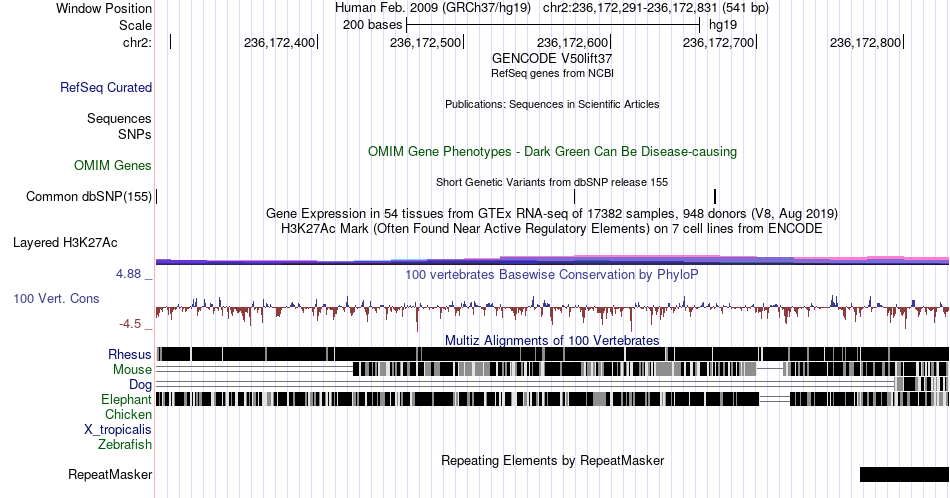This screenshot has height=498, width=950.
Task: Click the Mouse alignment track bar
Action: [x=553, y=369]
